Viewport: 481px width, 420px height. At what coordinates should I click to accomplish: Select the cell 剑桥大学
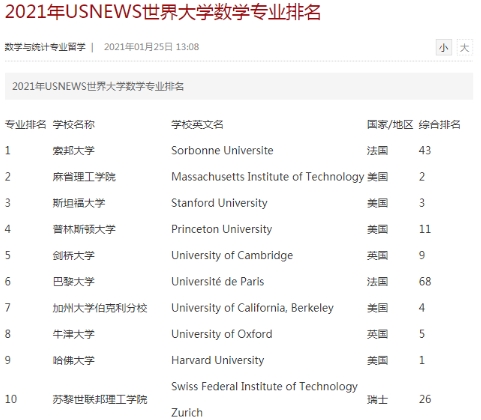tap(74, 256)
